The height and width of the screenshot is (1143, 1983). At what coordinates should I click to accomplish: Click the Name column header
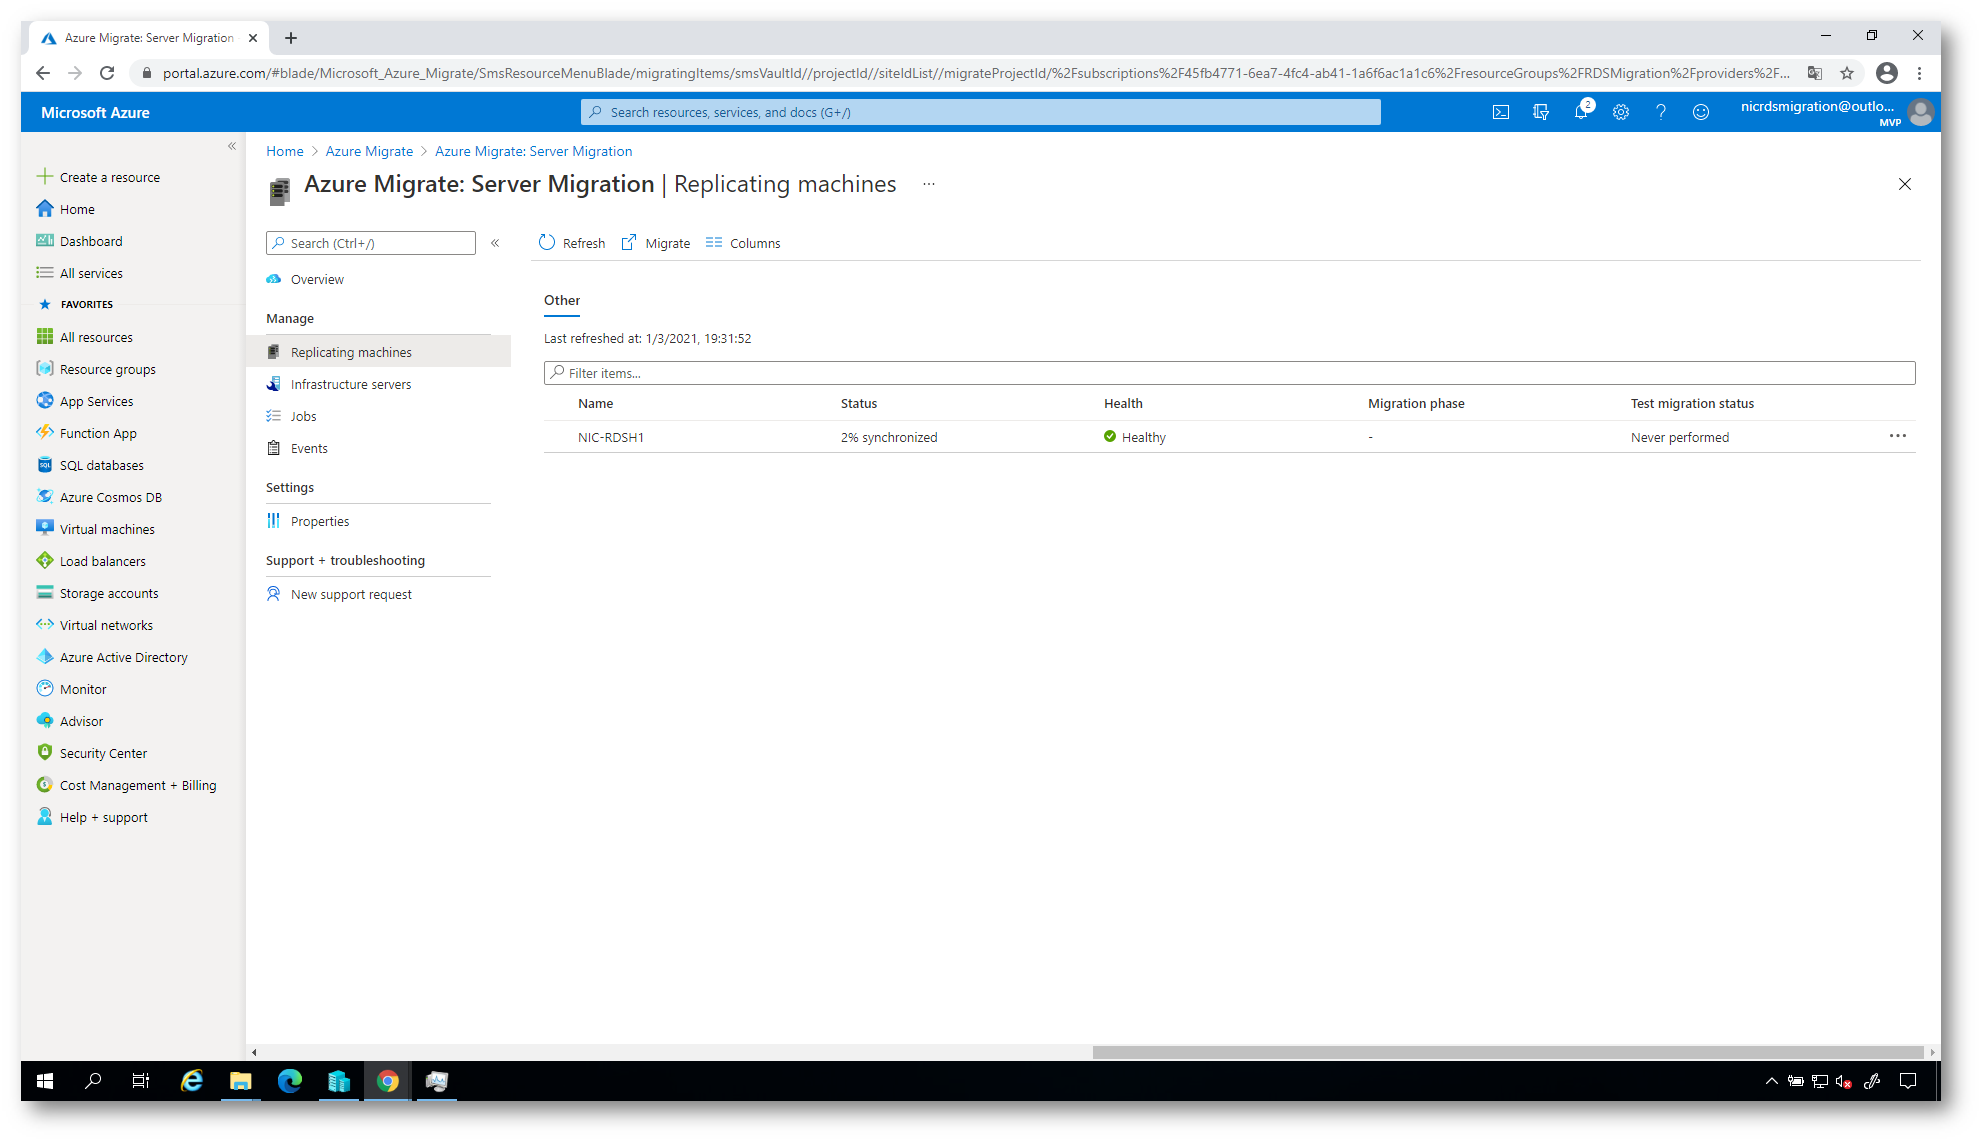595,403
